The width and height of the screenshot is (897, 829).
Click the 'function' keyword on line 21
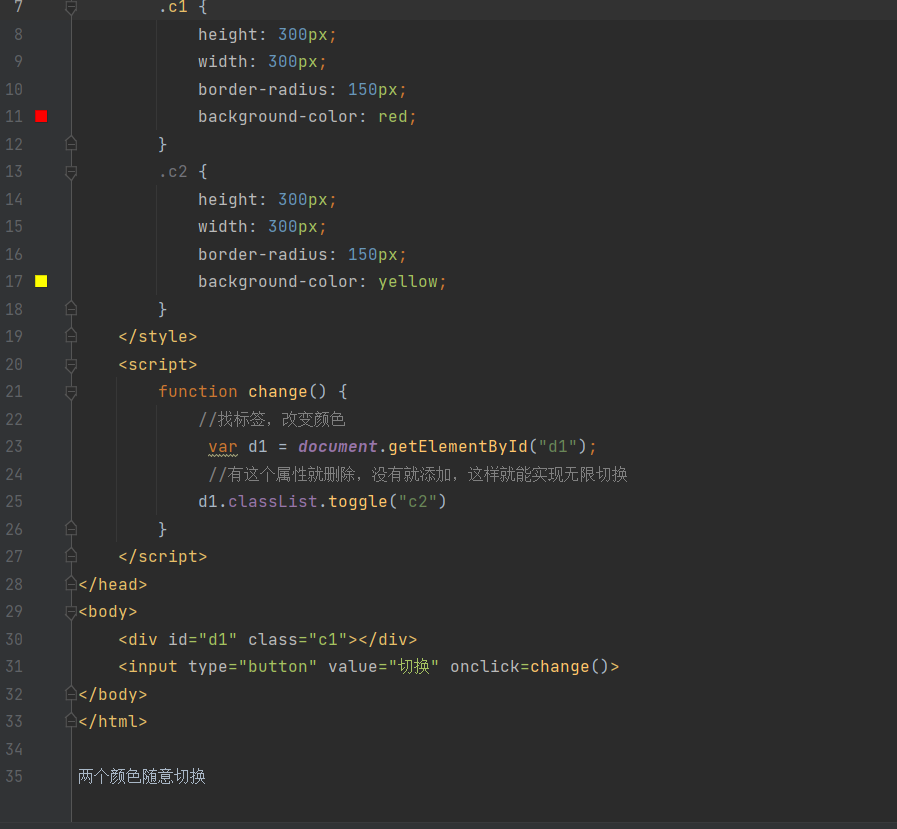(x=197, y=392)
